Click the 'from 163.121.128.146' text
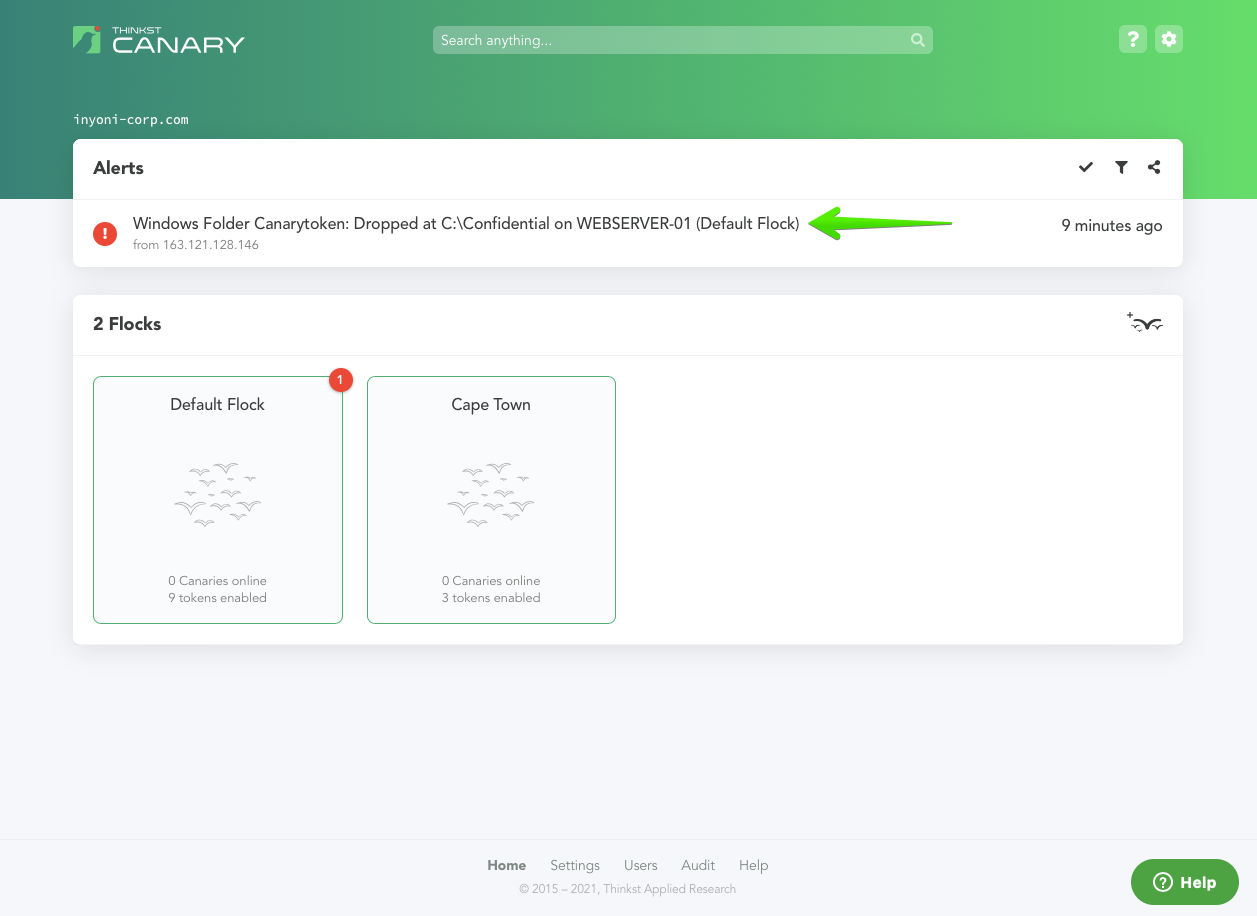 pyautogui.click(x=196, y=245)
